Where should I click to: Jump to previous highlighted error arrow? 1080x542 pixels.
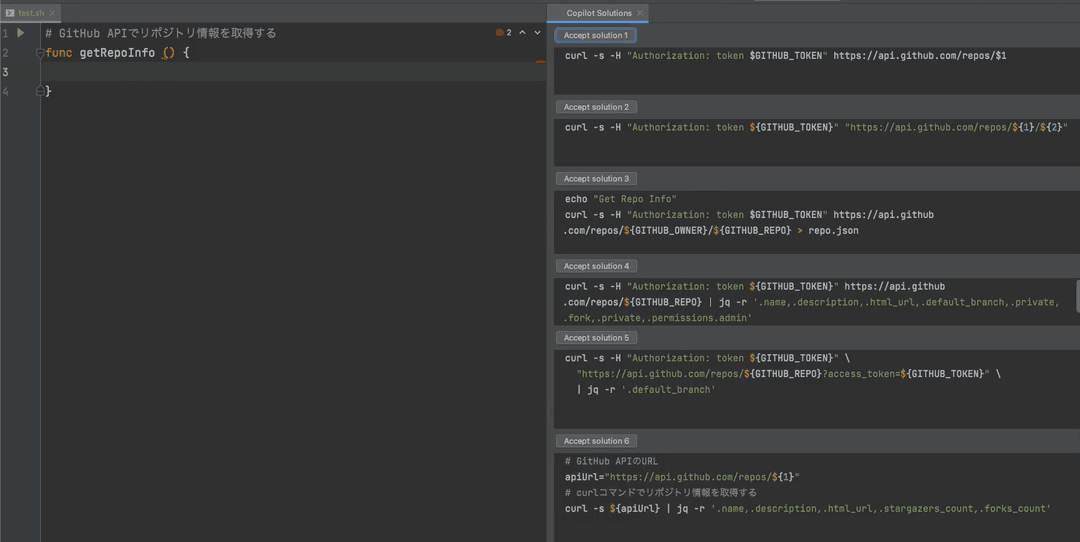522,33
